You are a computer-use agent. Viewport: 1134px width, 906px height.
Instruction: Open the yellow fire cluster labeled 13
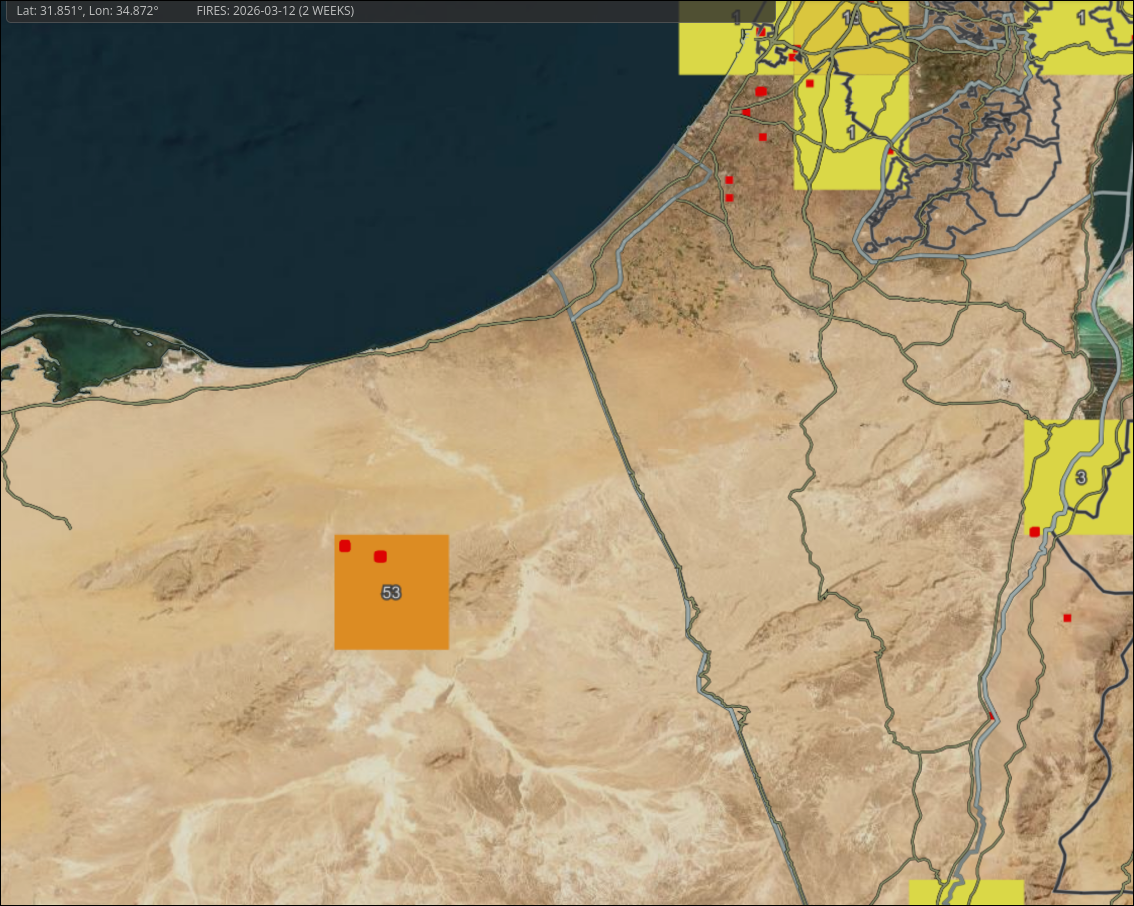click(851, 37)
